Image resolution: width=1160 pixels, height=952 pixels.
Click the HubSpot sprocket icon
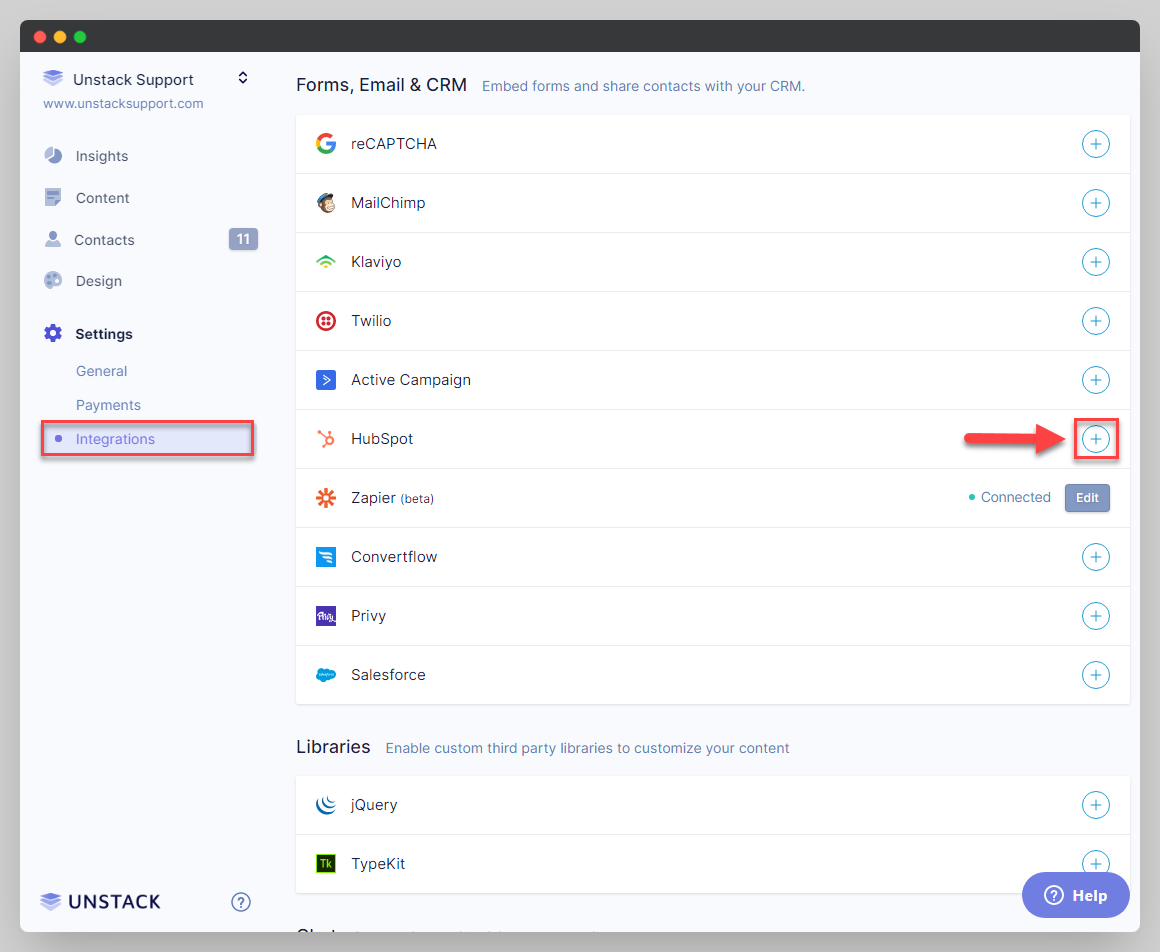click(x=325, y=438)
